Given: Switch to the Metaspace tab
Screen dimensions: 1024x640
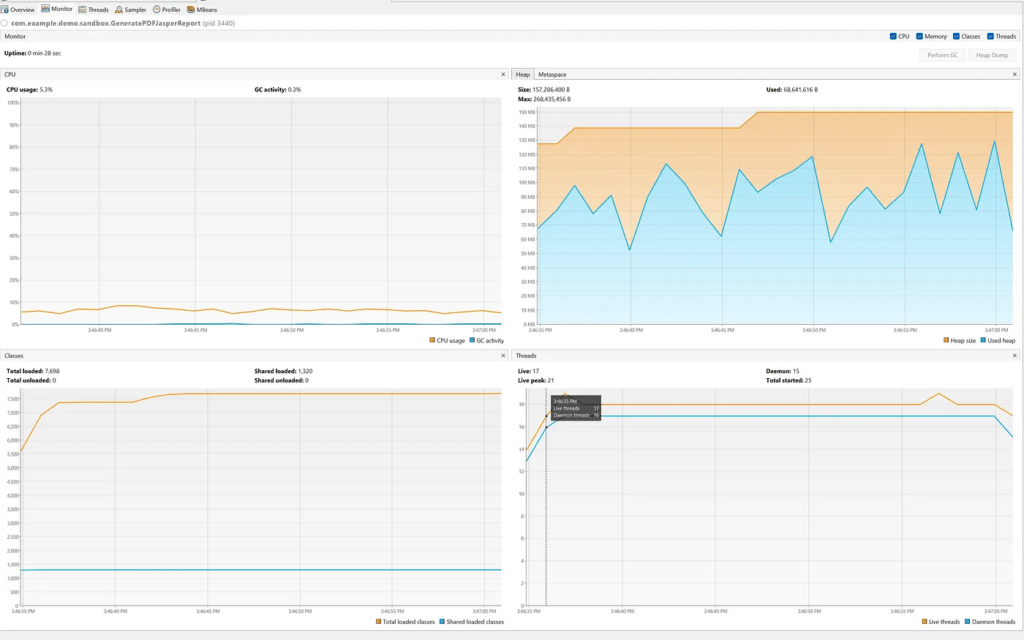Looking at the screenshot, I should click(x=551, y=75).
